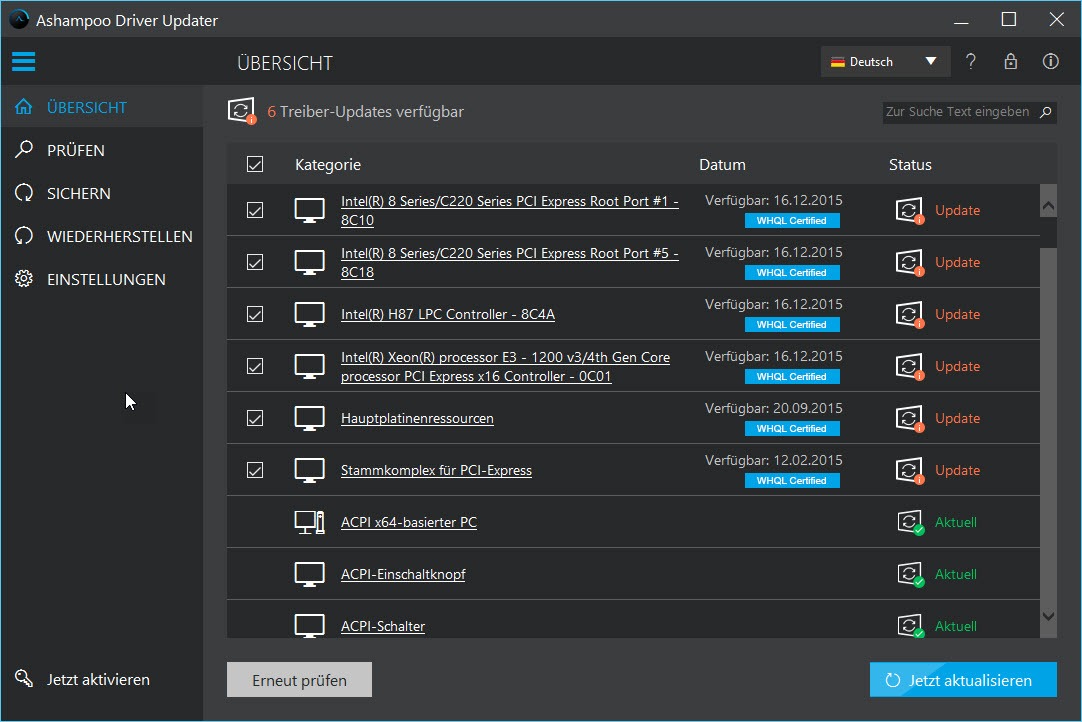The width and height of the screenshot is (1082, 722).
Task: Click update status icon for Root Port #1
Action: click(x=909, y=210)
